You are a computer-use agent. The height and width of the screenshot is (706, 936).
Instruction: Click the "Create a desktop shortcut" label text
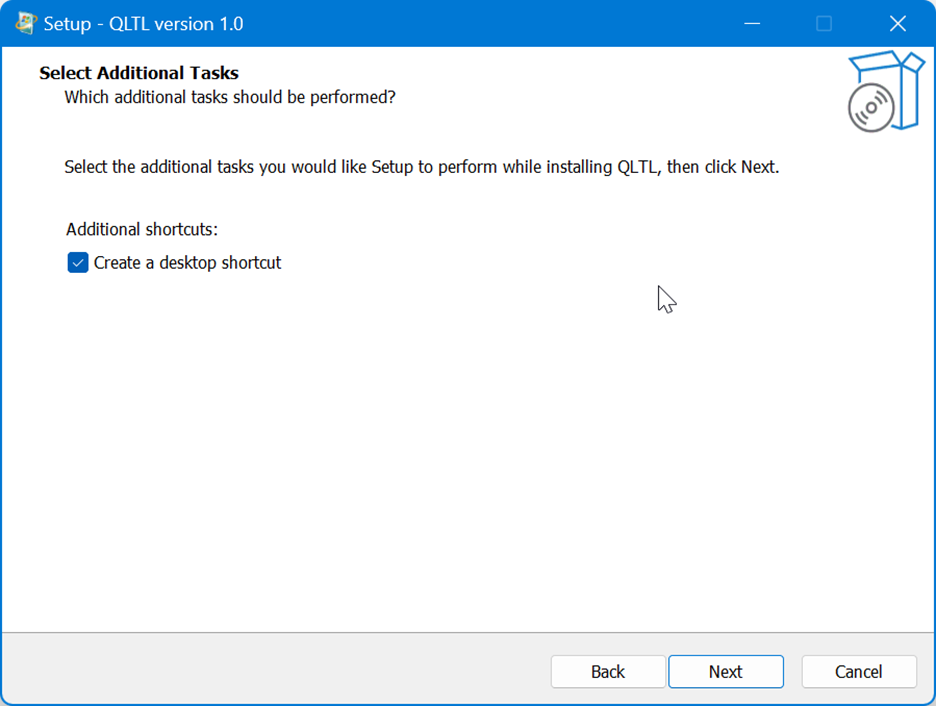coord(187,263)
